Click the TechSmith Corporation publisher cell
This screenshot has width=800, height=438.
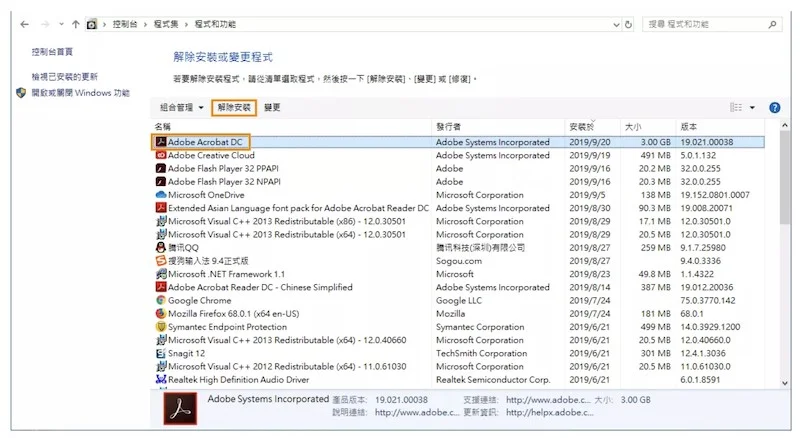coord(481,353)
